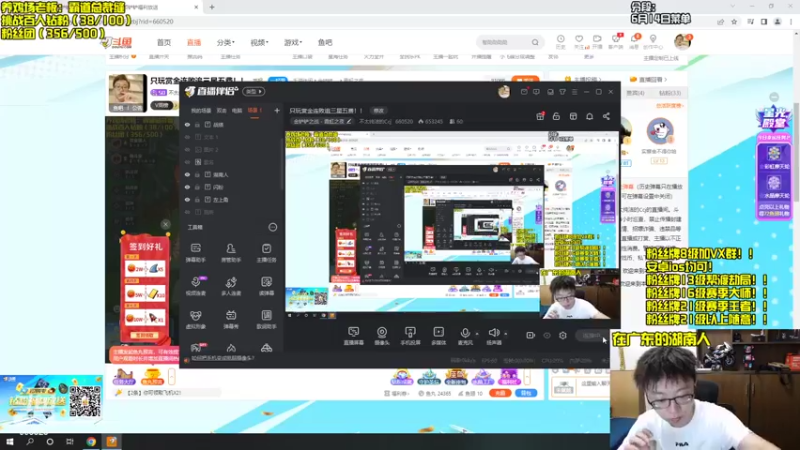The height and width of the screenshot is (450, 800).
Task: Select the orange 场景 scene tab
Action: (254, 110)
